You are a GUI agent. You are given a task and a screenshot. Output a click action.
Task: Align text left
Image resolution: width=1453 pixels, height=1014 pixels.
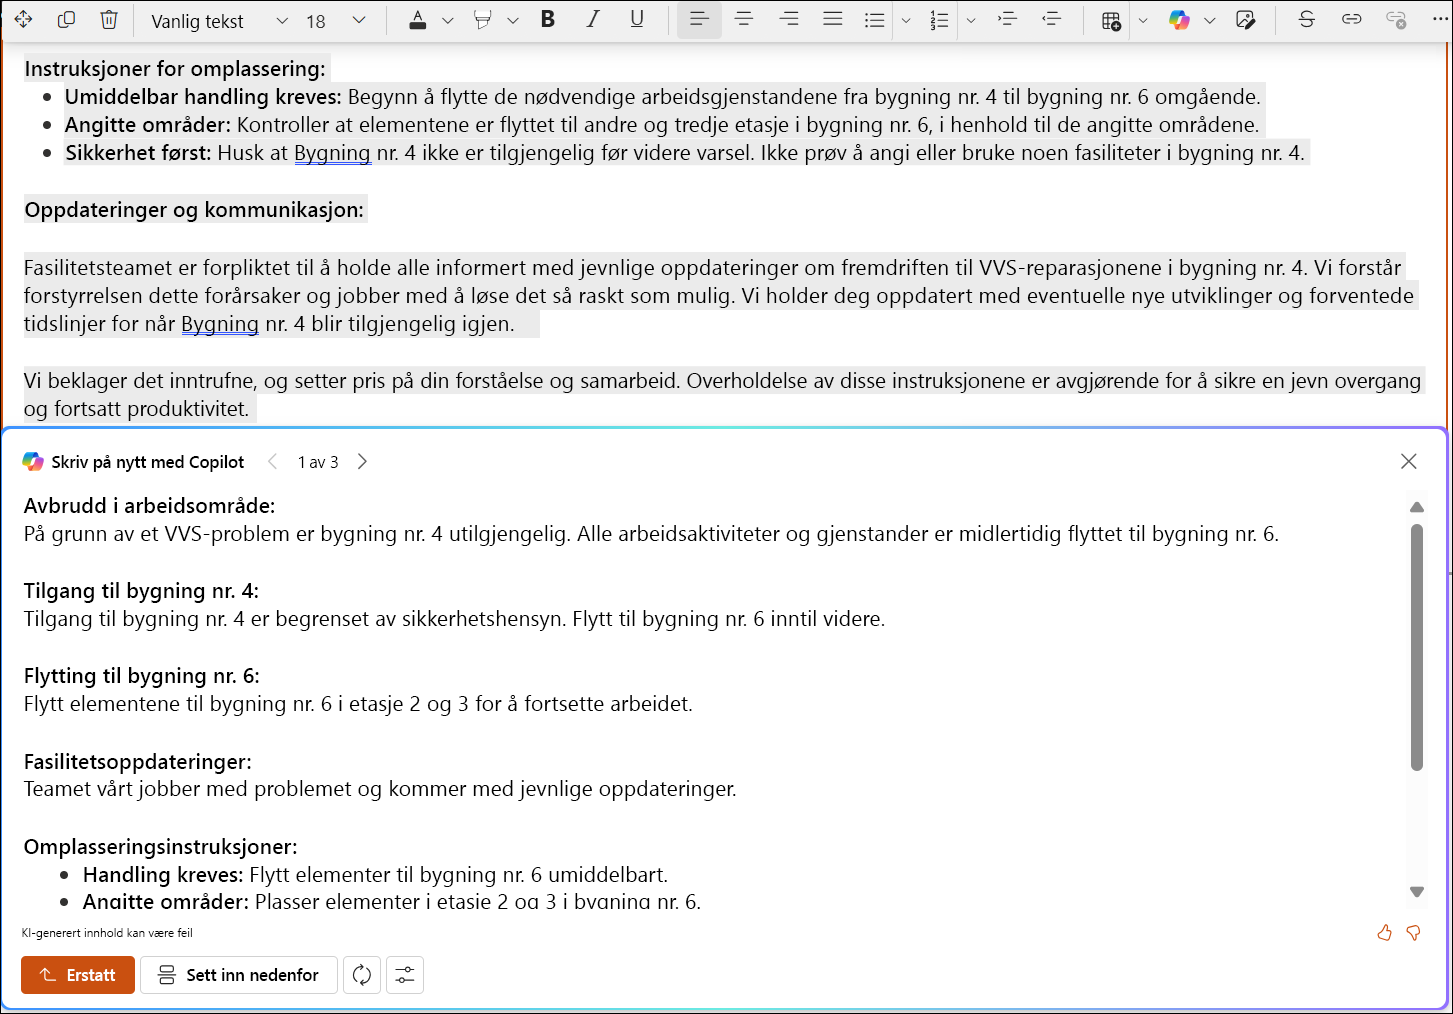[x=699, y=20]
